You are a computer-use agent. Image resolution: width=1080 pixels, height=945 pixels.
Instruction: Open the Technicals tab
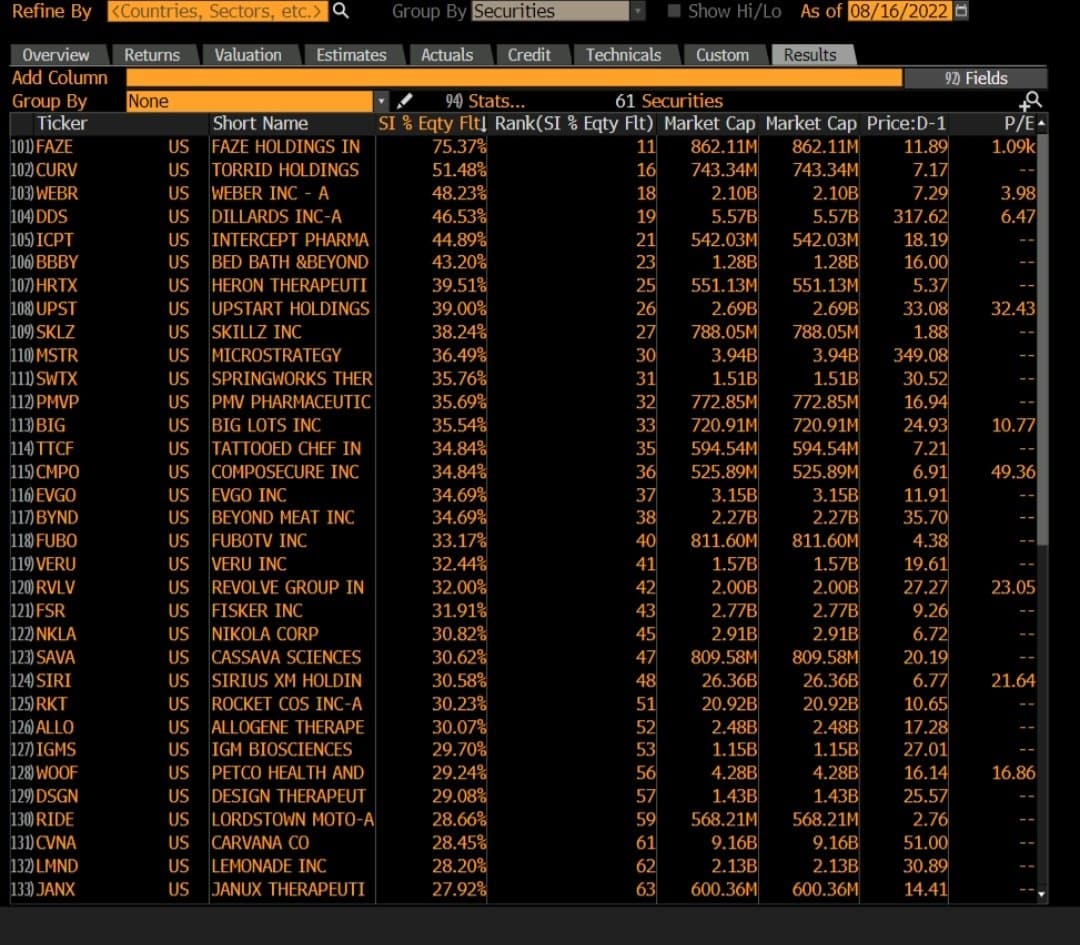tap(623, 55)
